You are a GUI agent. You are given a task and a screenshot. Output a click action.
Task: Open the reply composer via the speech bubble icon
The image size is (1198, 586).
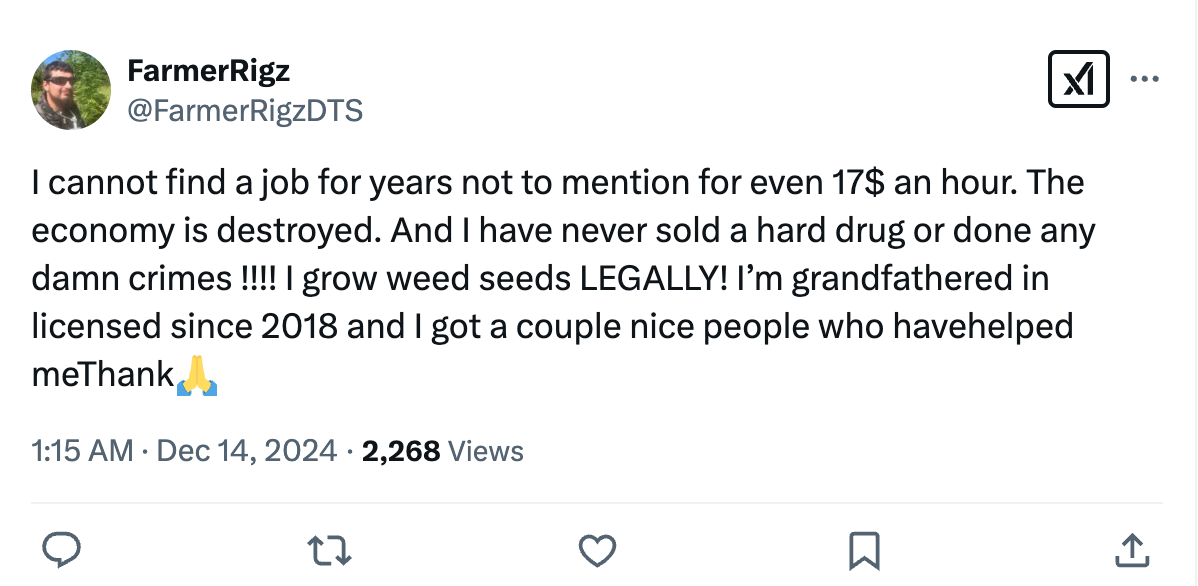62,549
